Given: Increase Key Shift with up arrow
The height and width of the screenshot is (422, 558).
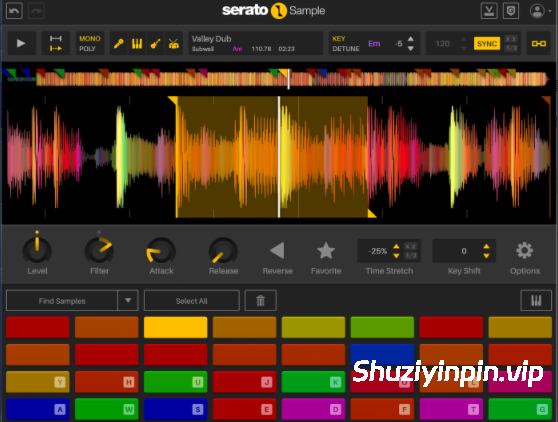Looking at the screenshot, I should point(486,246).
